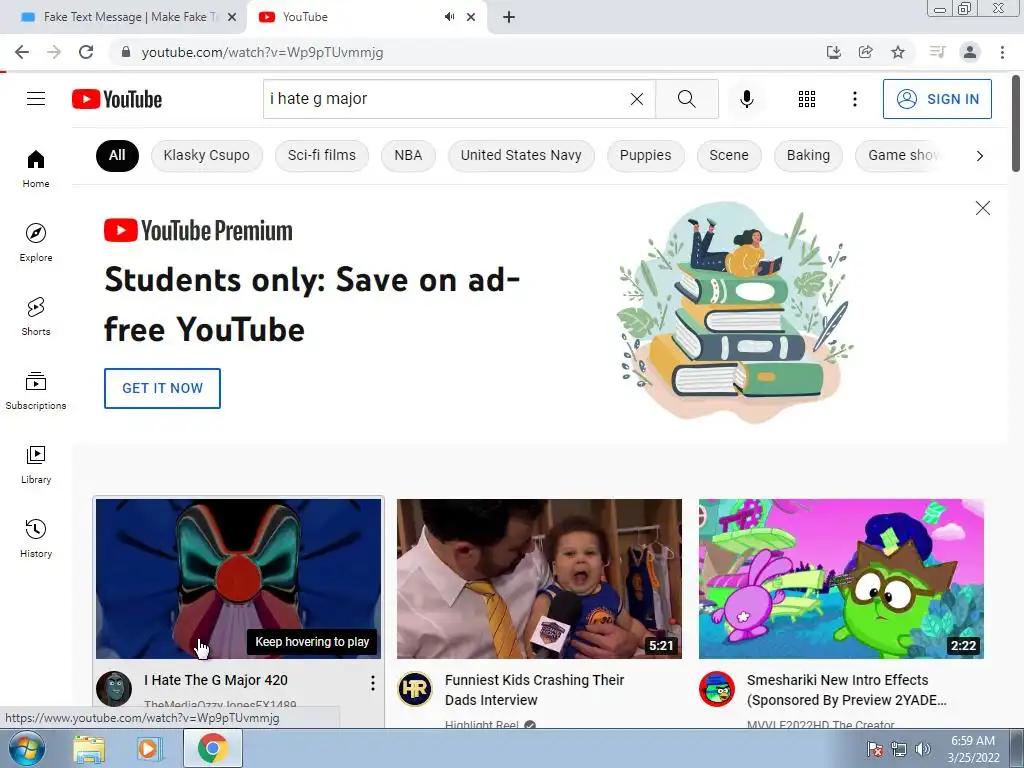The width and height of the screenshot is (1024, 768).
Task: Click the SIGN IN button
Action: point(937,99)
